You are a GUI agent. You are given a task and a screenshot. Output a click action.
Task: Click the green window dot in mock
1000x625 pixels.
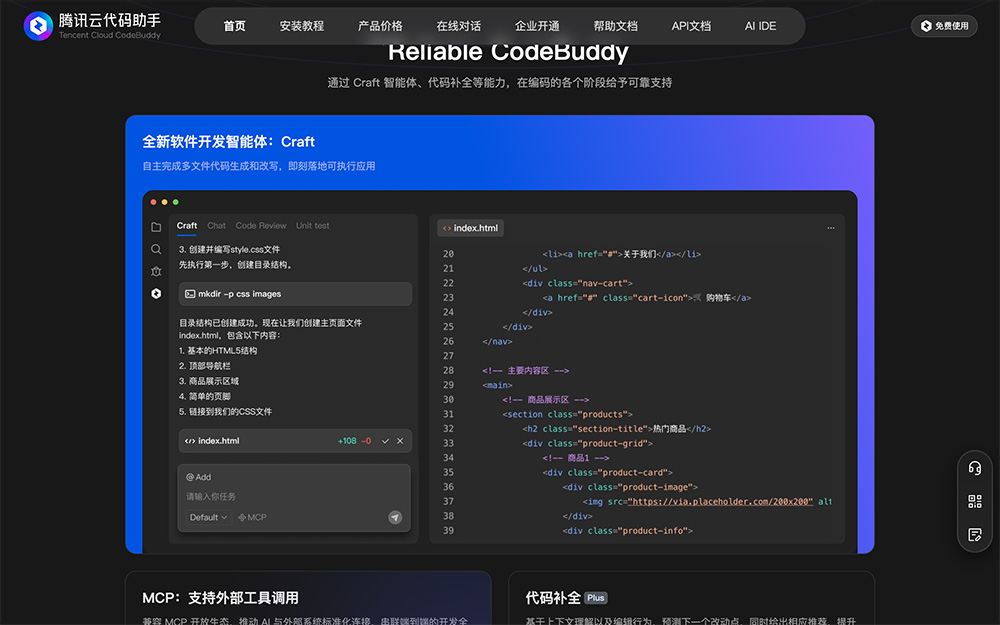pyautogui.click(x=175, y=202)
